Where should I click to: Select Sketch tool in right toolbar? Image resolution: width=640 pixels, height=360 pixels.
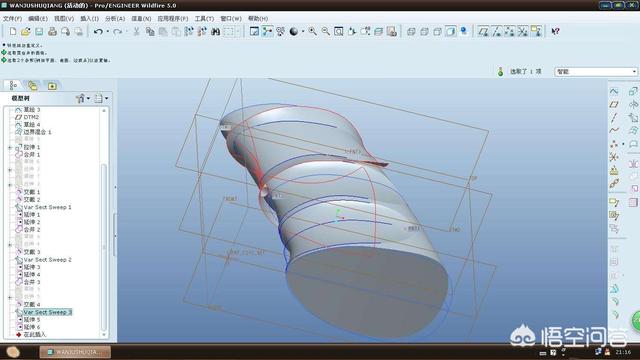(x=614, y=91)
